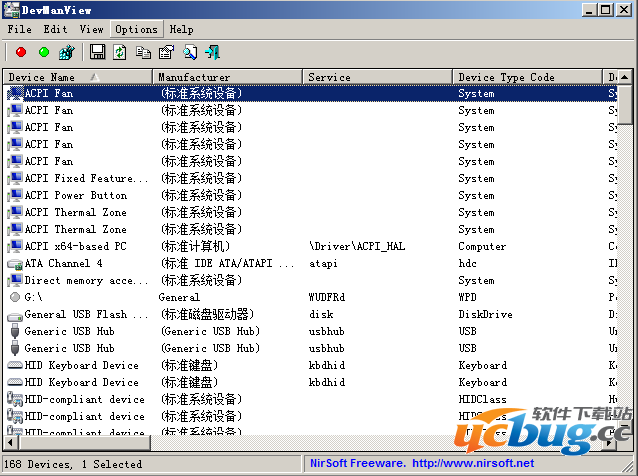
Task: Click icon of Direct memory access row
Action: 15,280
